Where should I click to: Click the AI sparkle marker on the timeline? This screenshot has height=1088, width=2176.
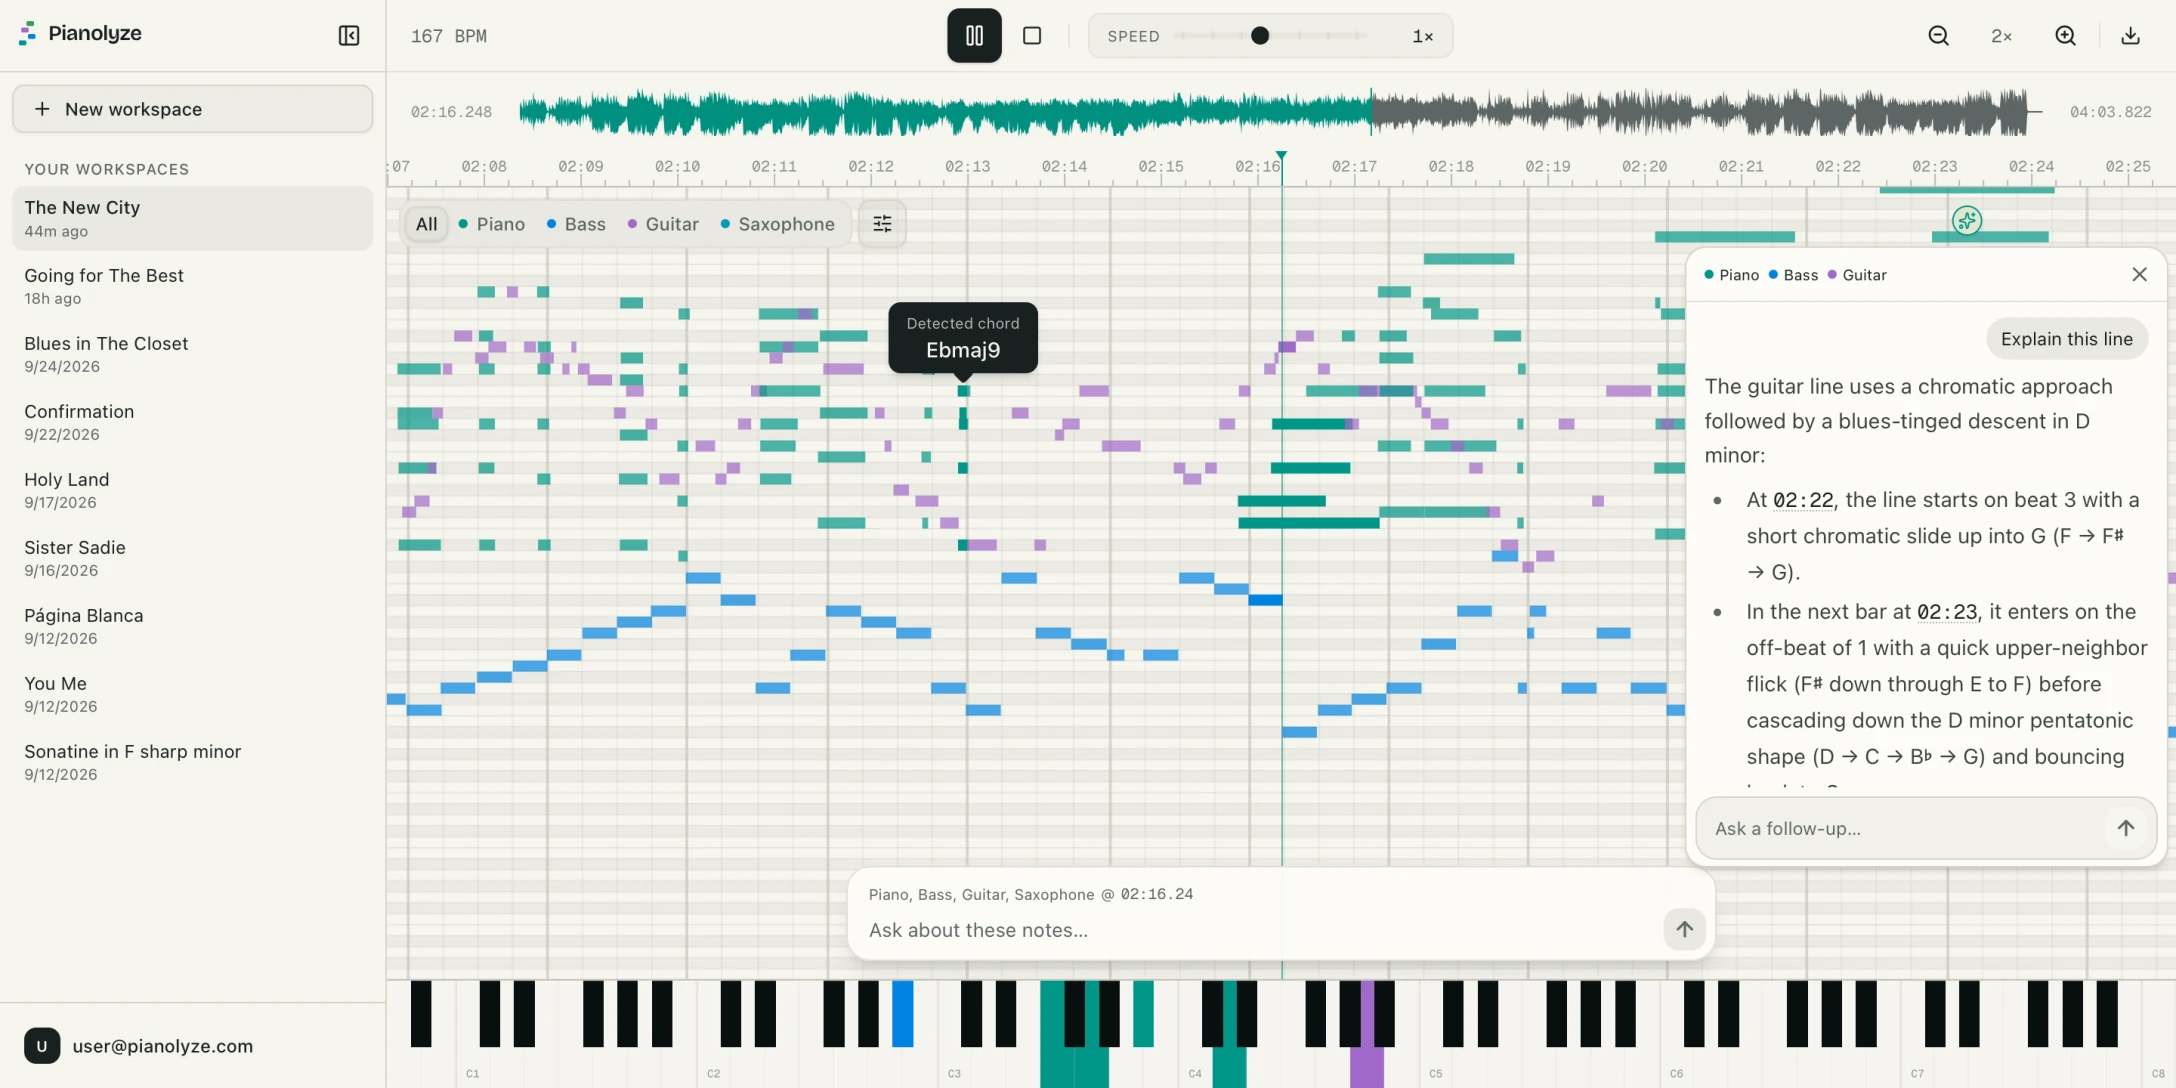coord(1966,220)
